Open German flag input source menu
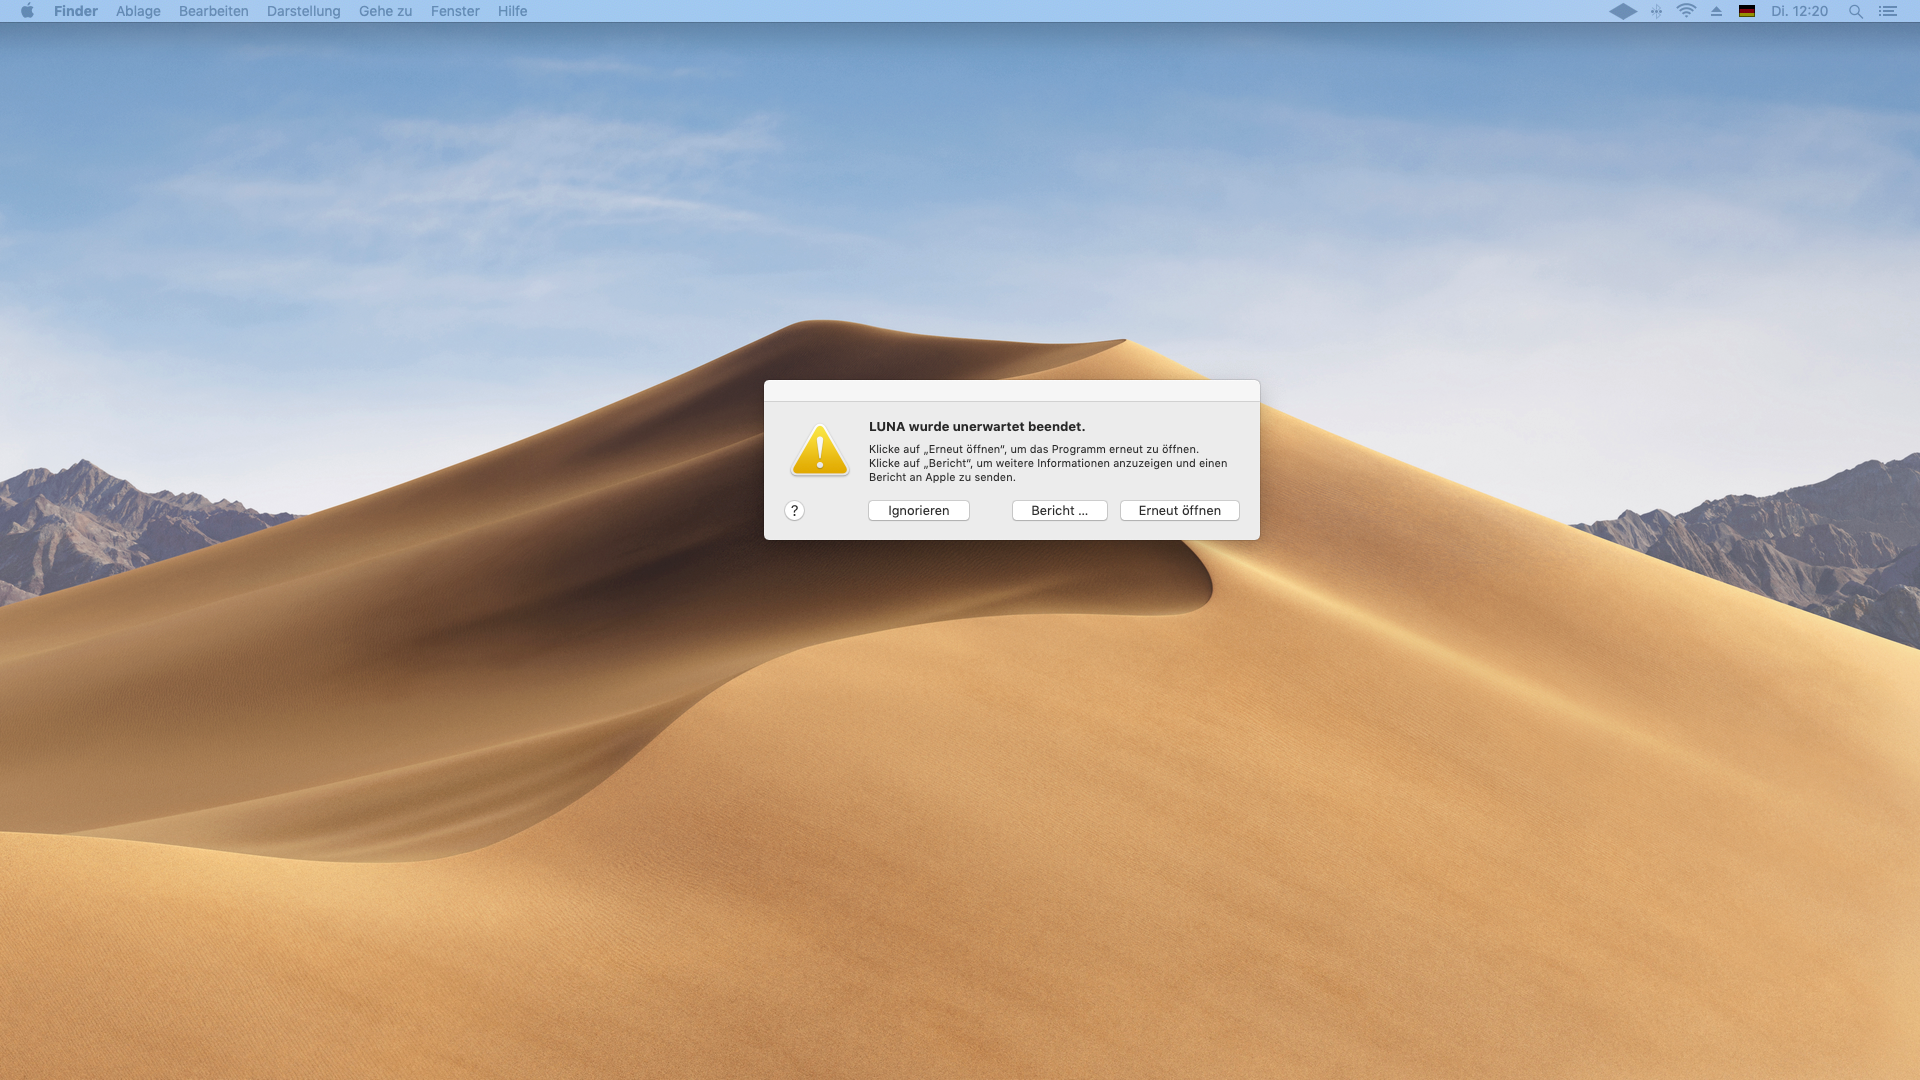Screen dimensions: 1920x1080 click(1747, 11)
